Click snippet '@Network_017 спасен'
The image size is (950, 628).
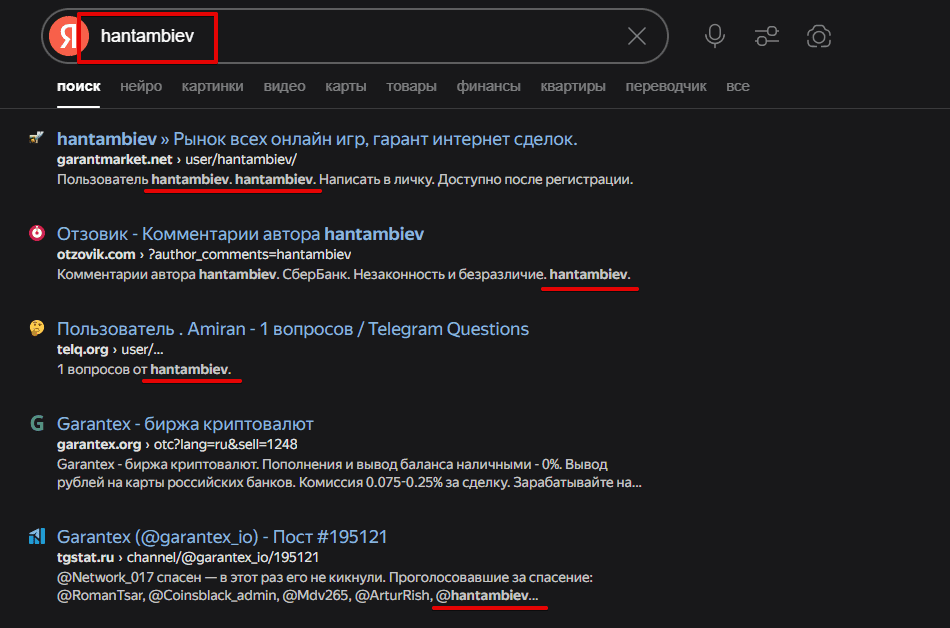325,587
